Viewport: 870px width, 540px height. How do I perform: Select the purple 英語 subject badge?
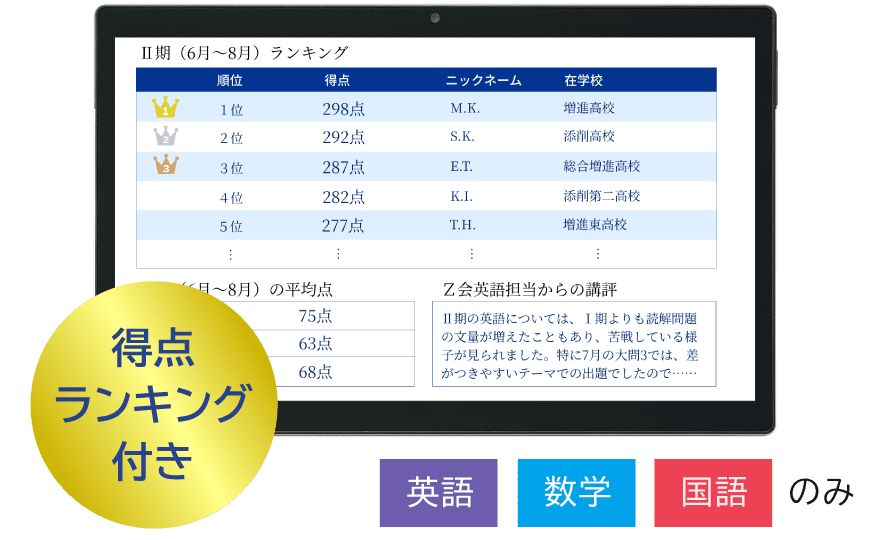438,492
